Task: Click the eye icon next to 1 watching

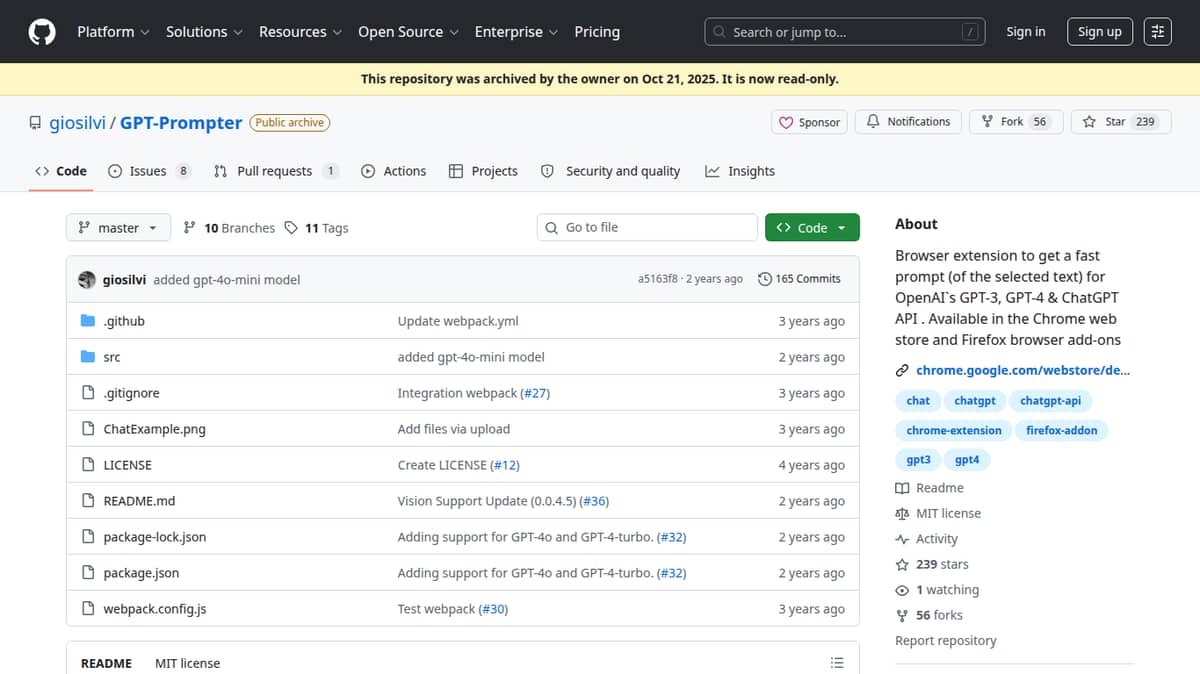Action: (x=902, y=590)
